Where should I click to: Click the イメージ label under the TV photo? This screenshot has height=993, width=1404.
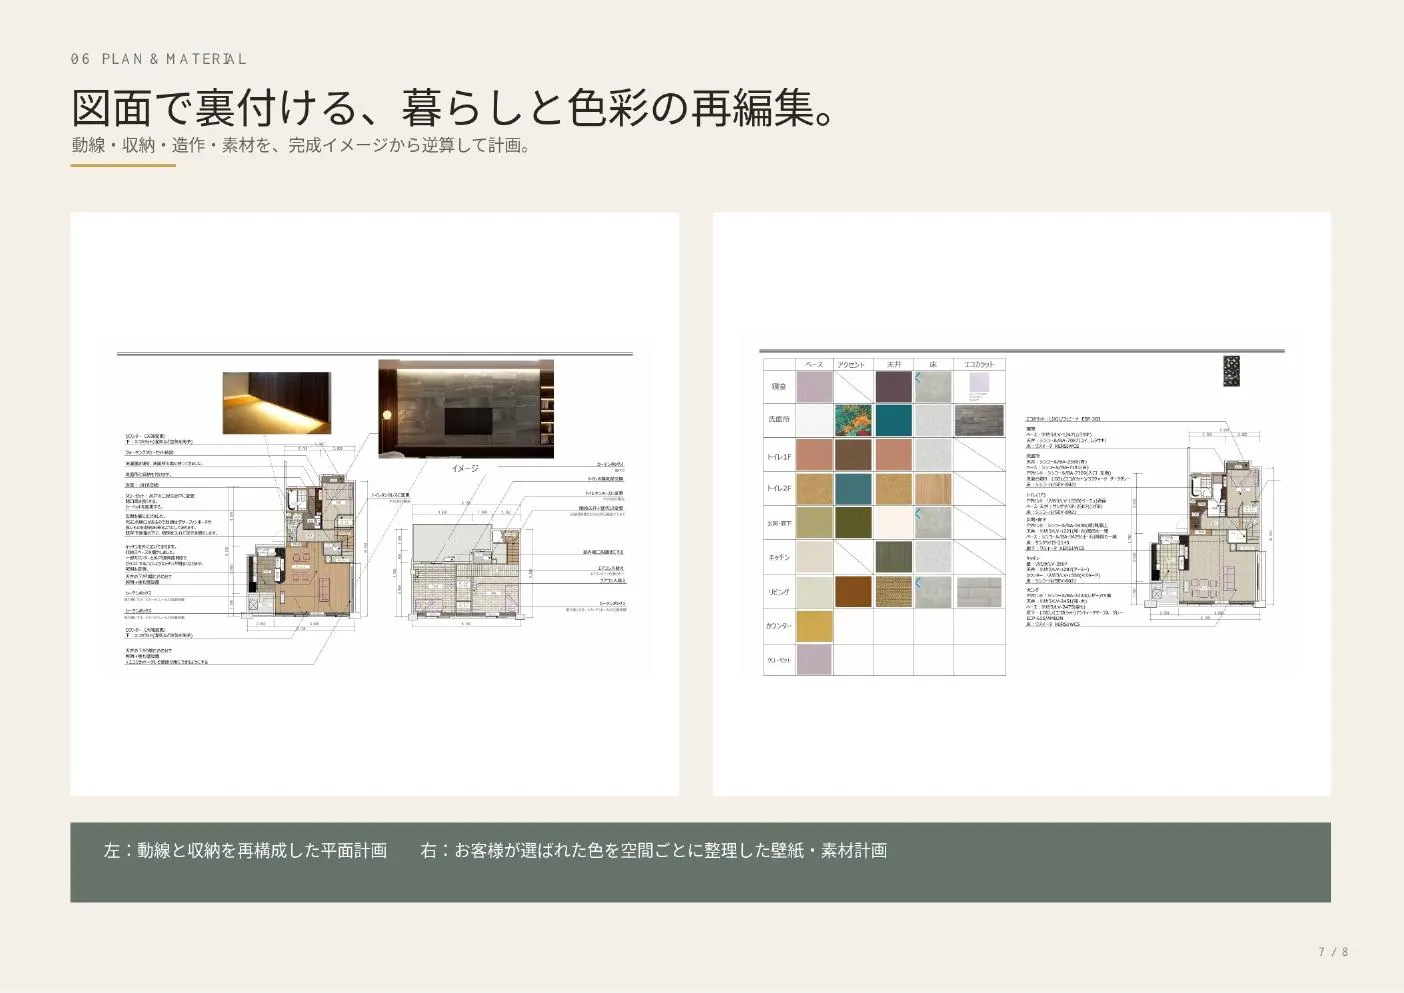[x=465, y=468]
